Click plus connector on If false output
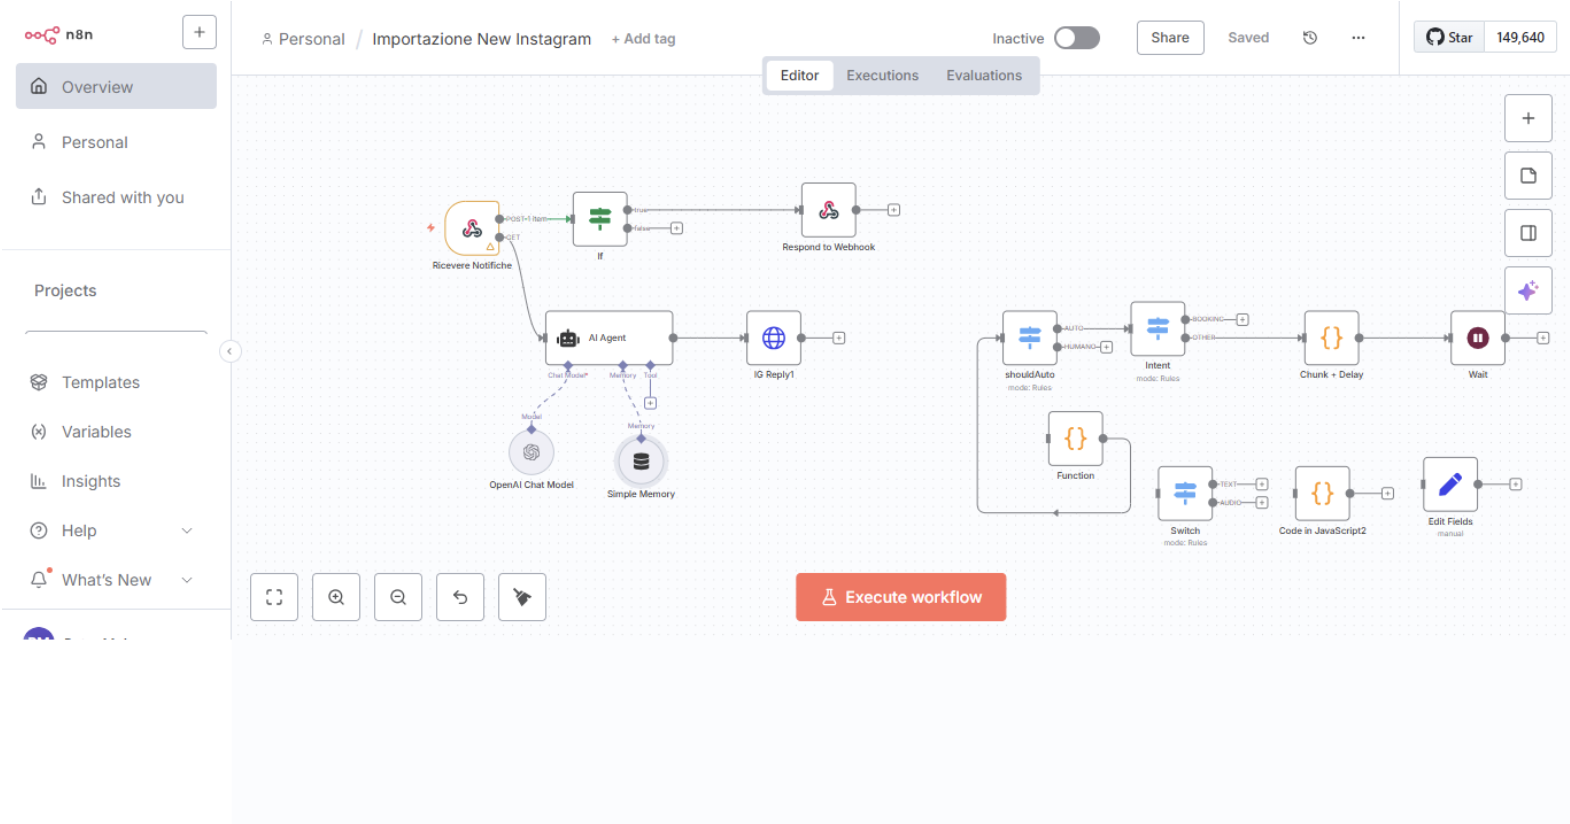Image resolution: width=1570 pixels, height=824 pixels. point(677,228)
